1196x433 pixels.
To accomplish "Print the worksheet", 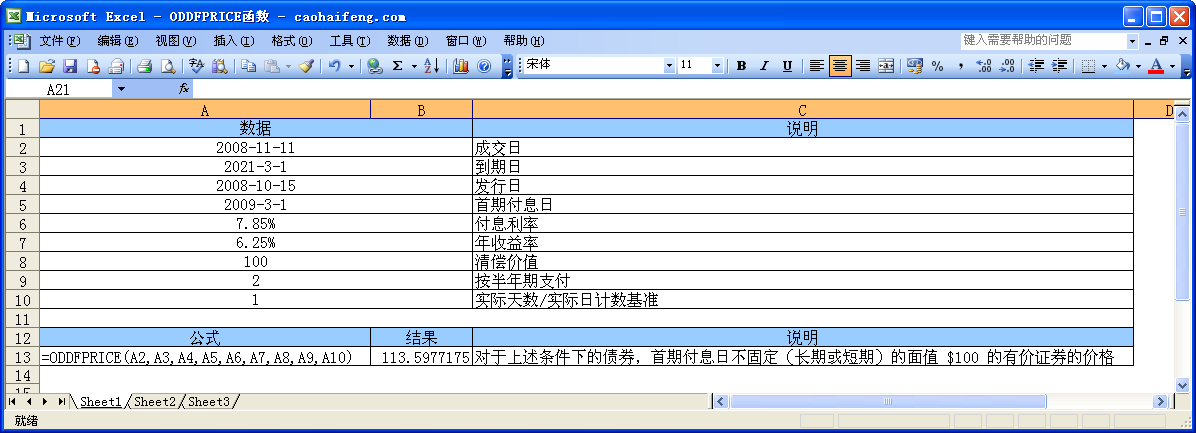I will [145, 66].
